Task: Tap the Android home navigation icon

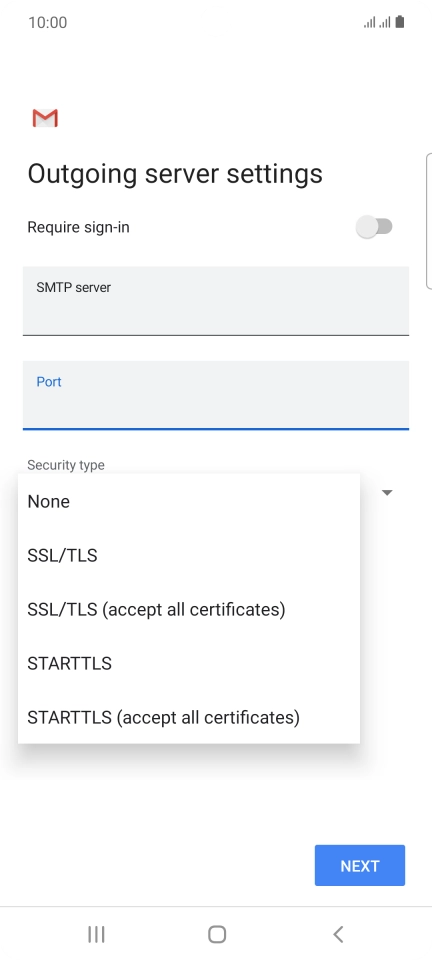Action: click(217, 934)
